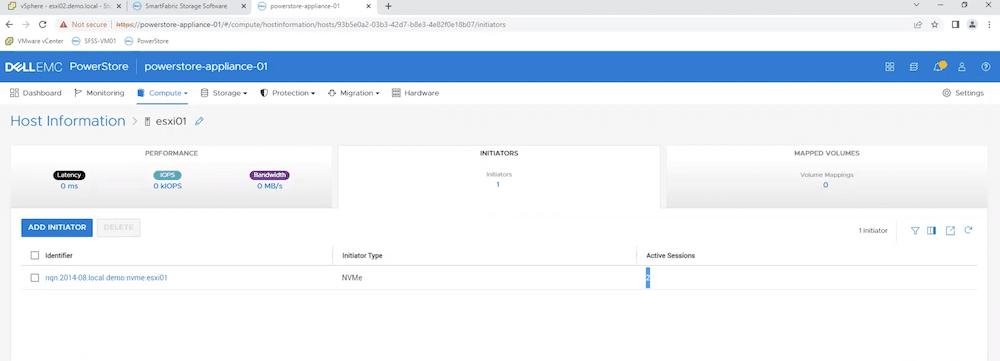Toggle the browser side panel icon
The image size is (1000, 361).
click(955, 24)
